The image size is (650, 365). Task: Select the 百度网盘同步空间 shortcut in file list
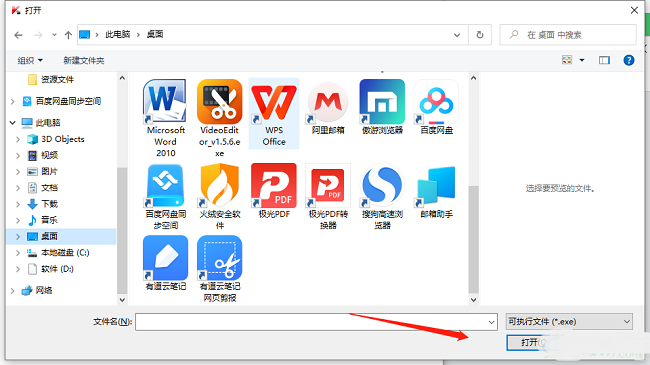coord(165,197)
